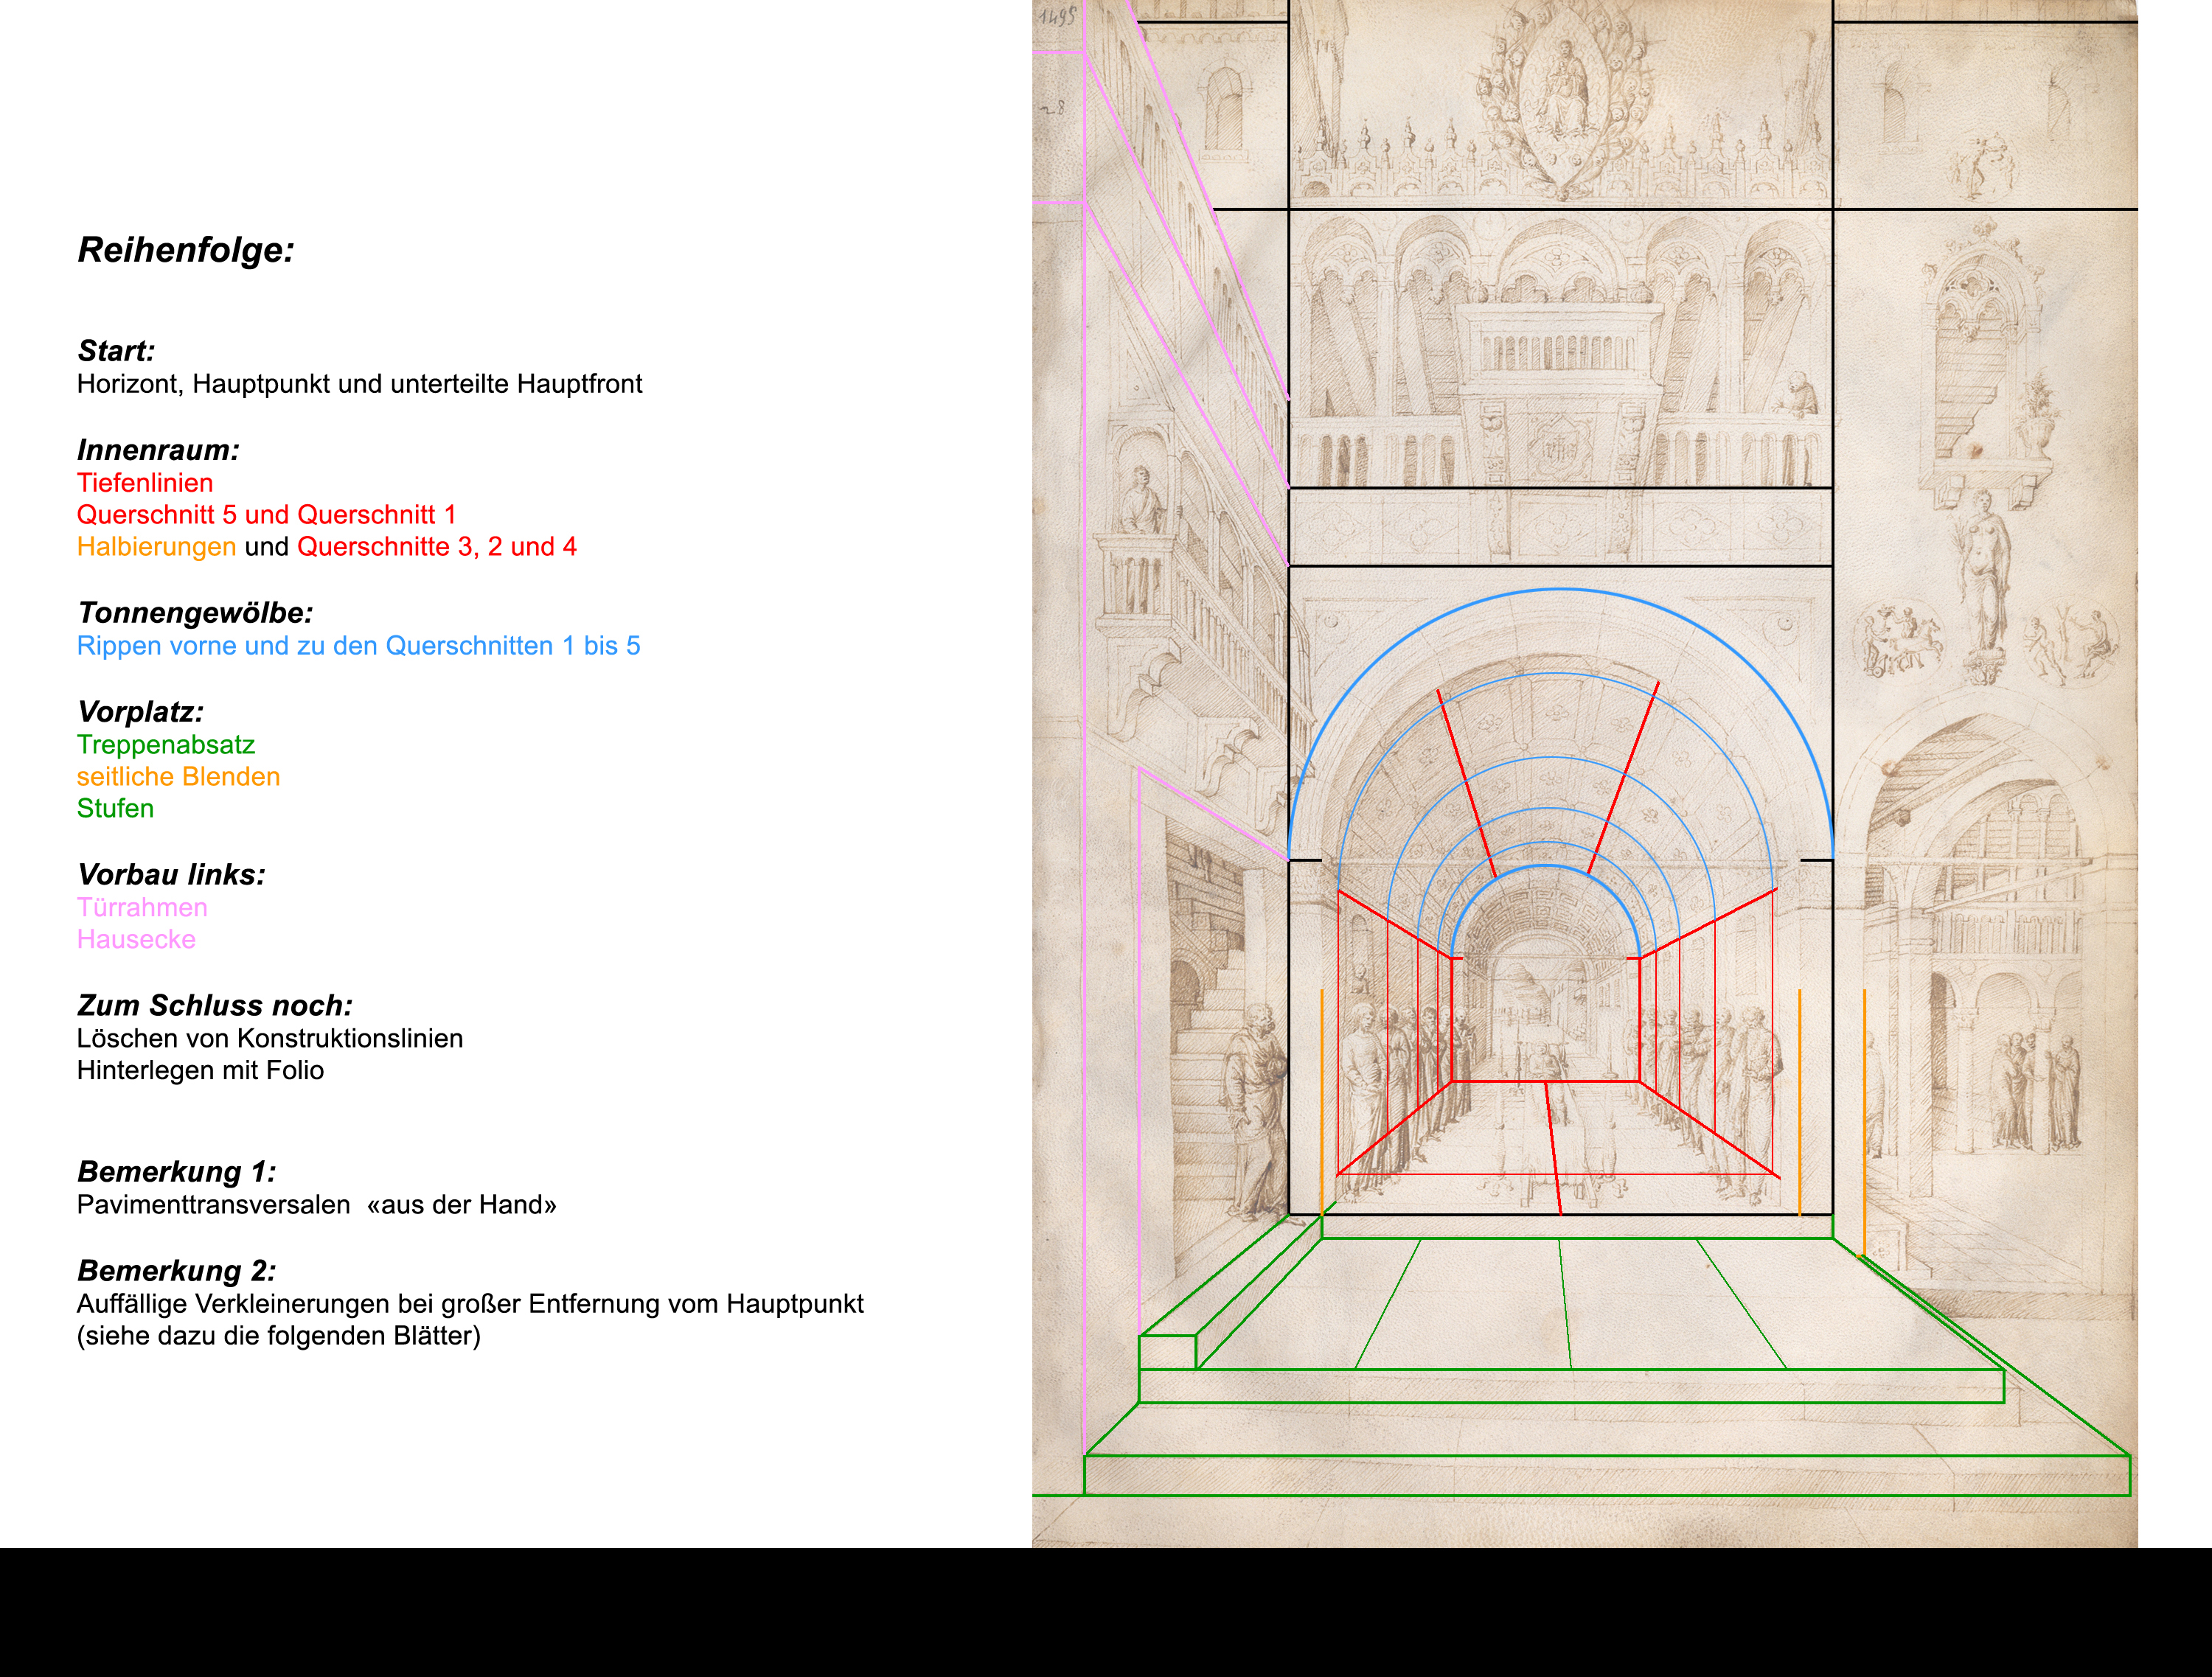This screenshot has height=1677, width=2212.
Task: Click the pink 'Hausecke' text
Action: coord(136,940)
